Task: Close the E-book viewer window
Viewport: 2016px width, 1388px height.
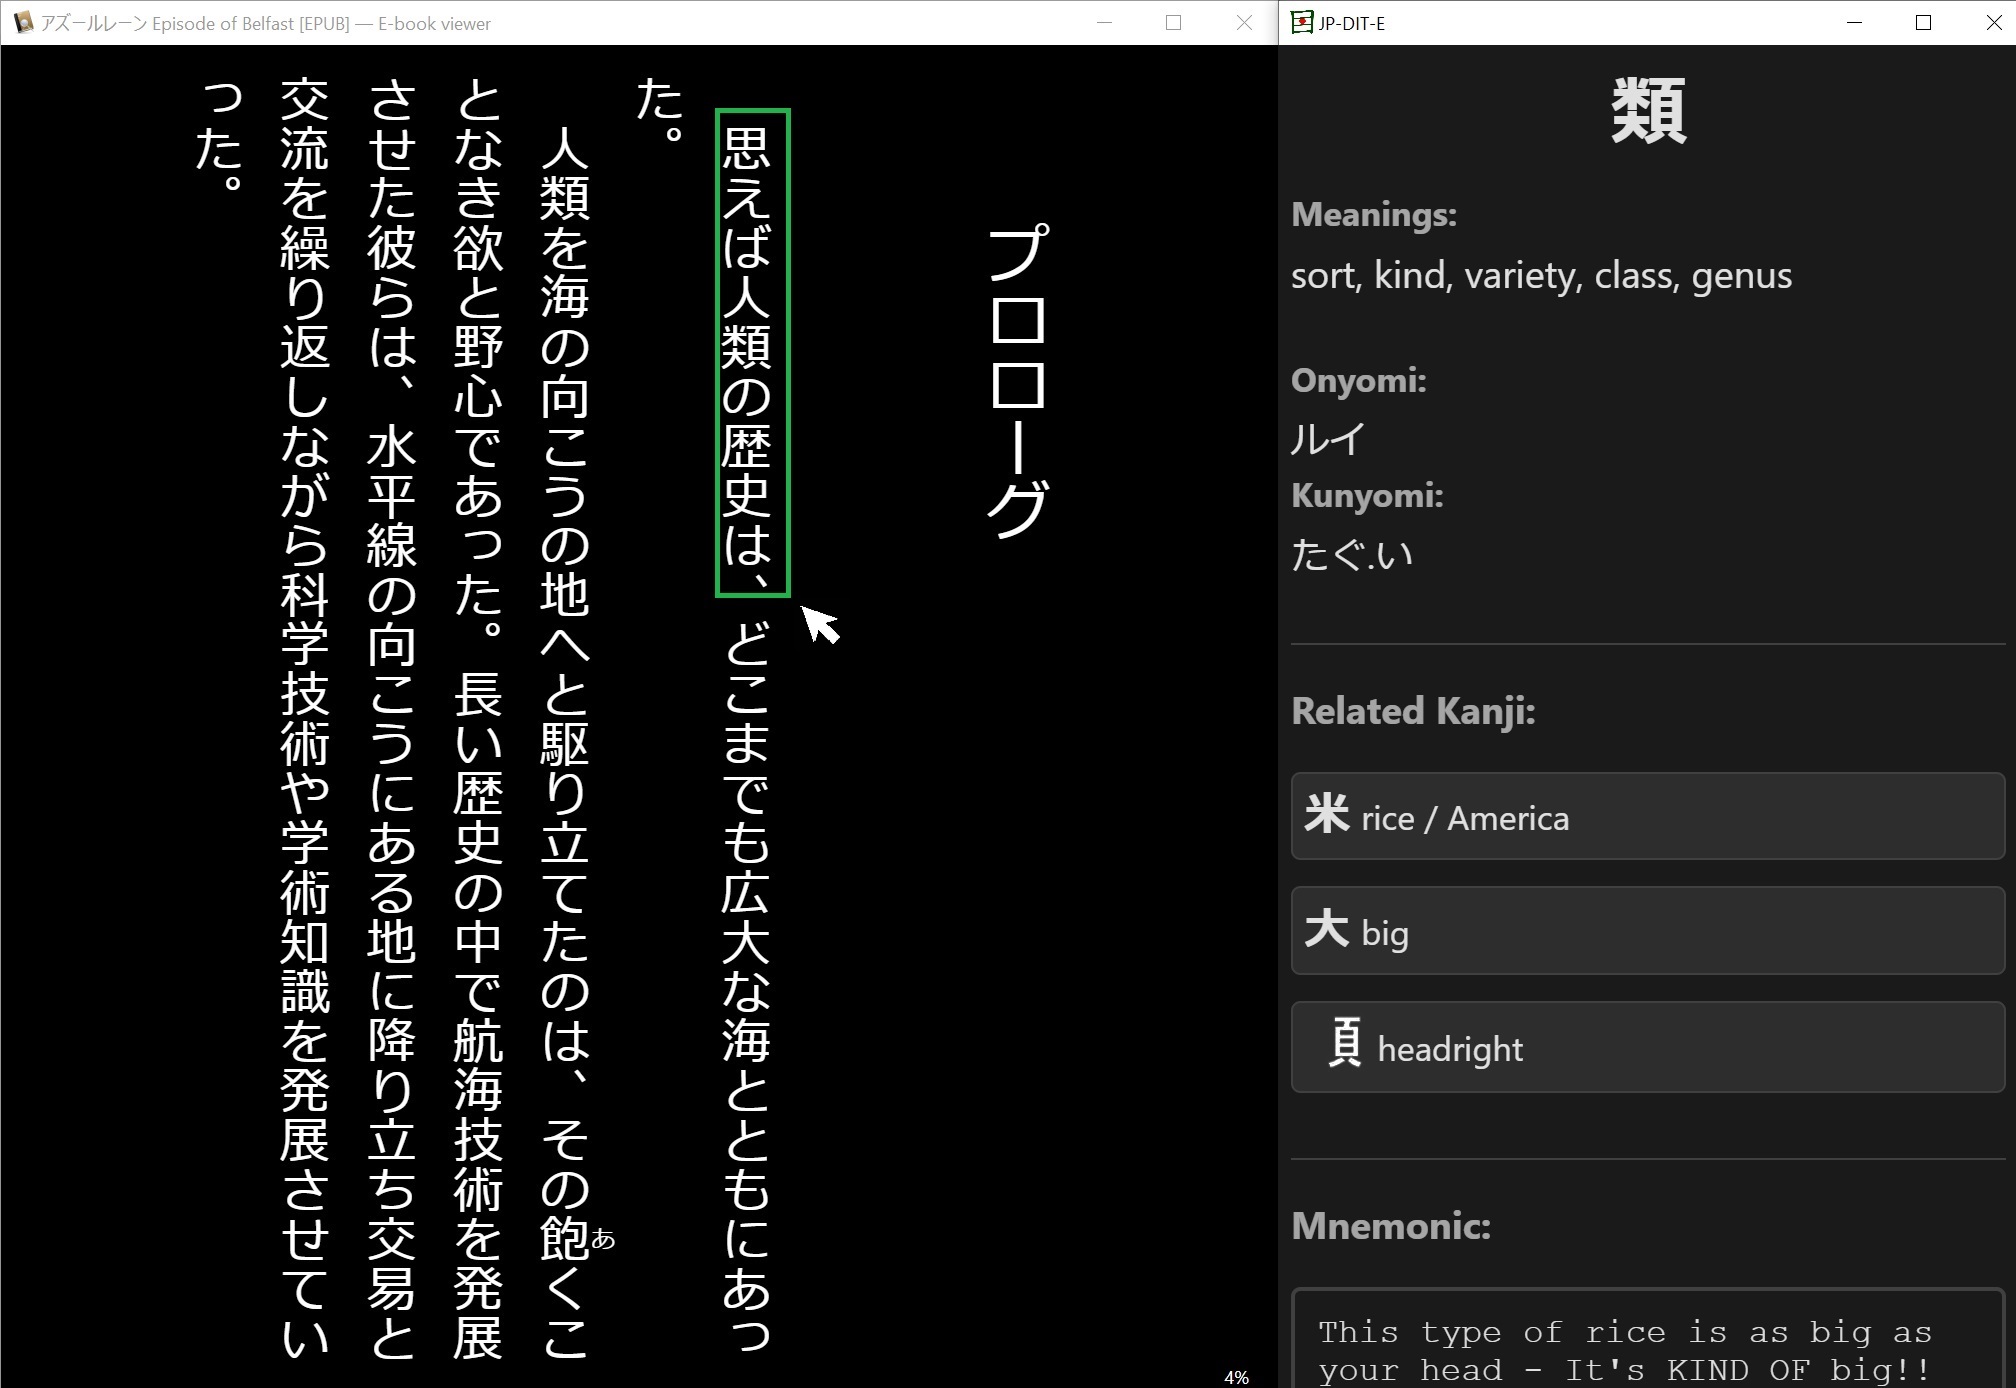Action: (x=1243, y=22)
